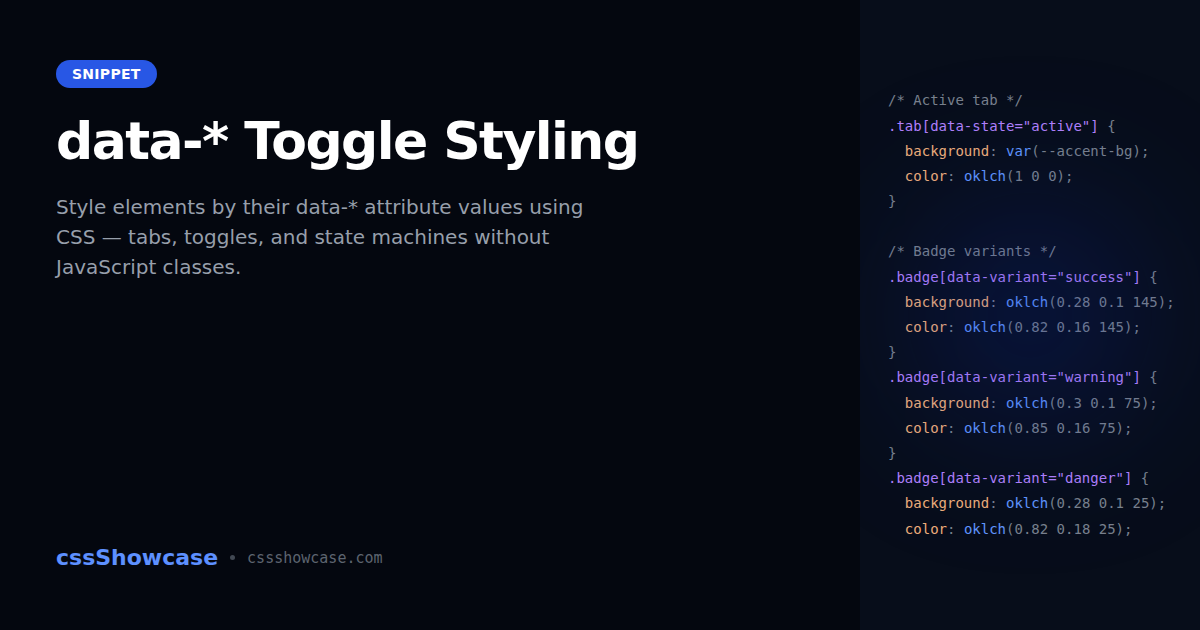Screen dimensions: 1200x630
Task: Click the "data-* Toggle Styling" heading
Action: (x=347, y=141)
